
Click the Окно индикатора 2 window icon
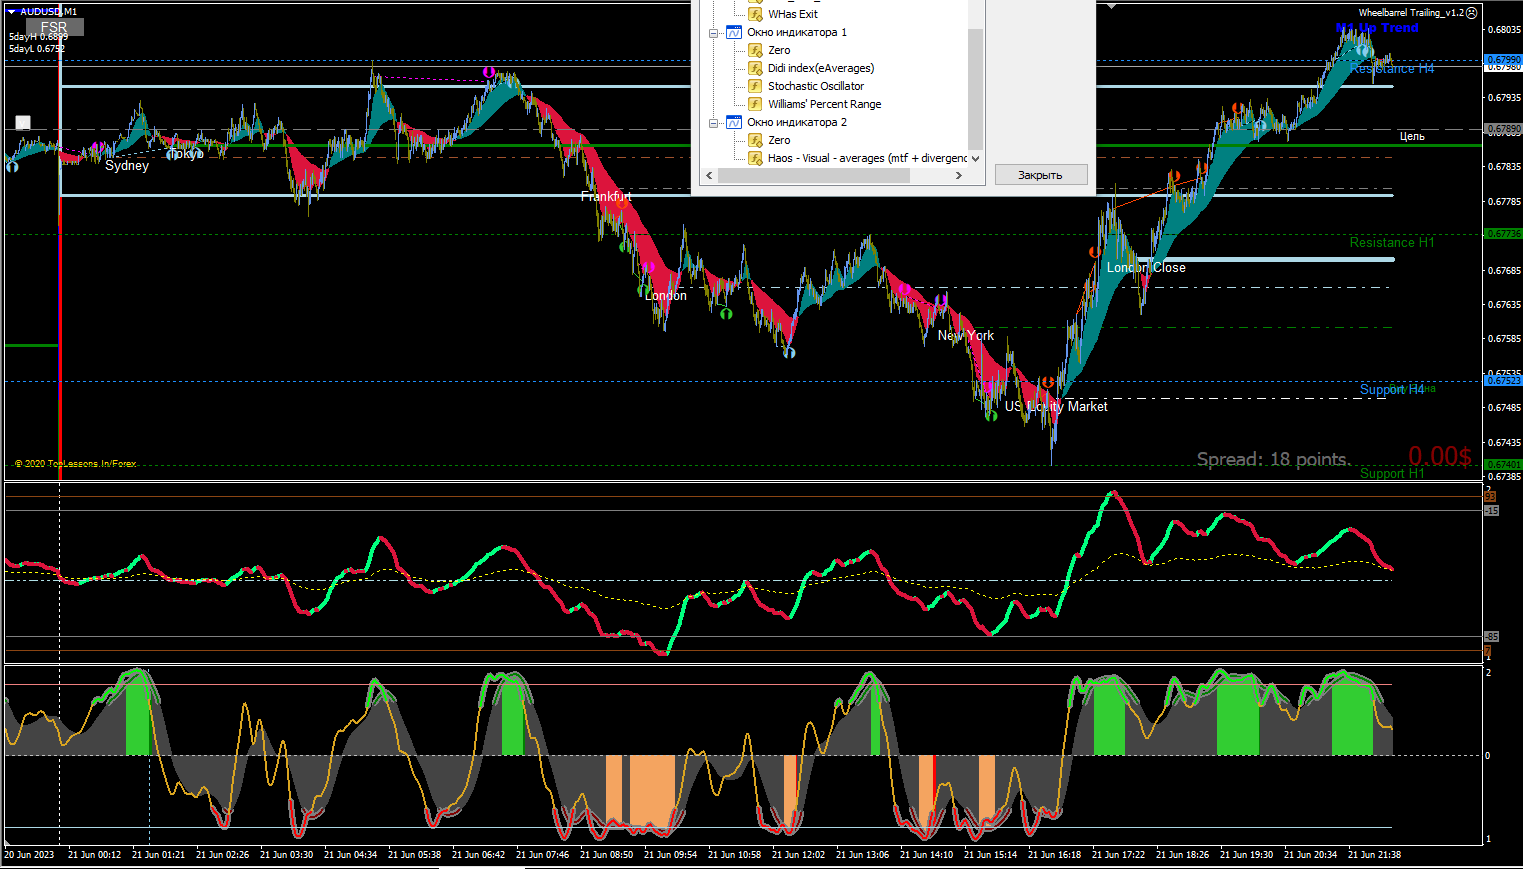[x=734, y=122]
